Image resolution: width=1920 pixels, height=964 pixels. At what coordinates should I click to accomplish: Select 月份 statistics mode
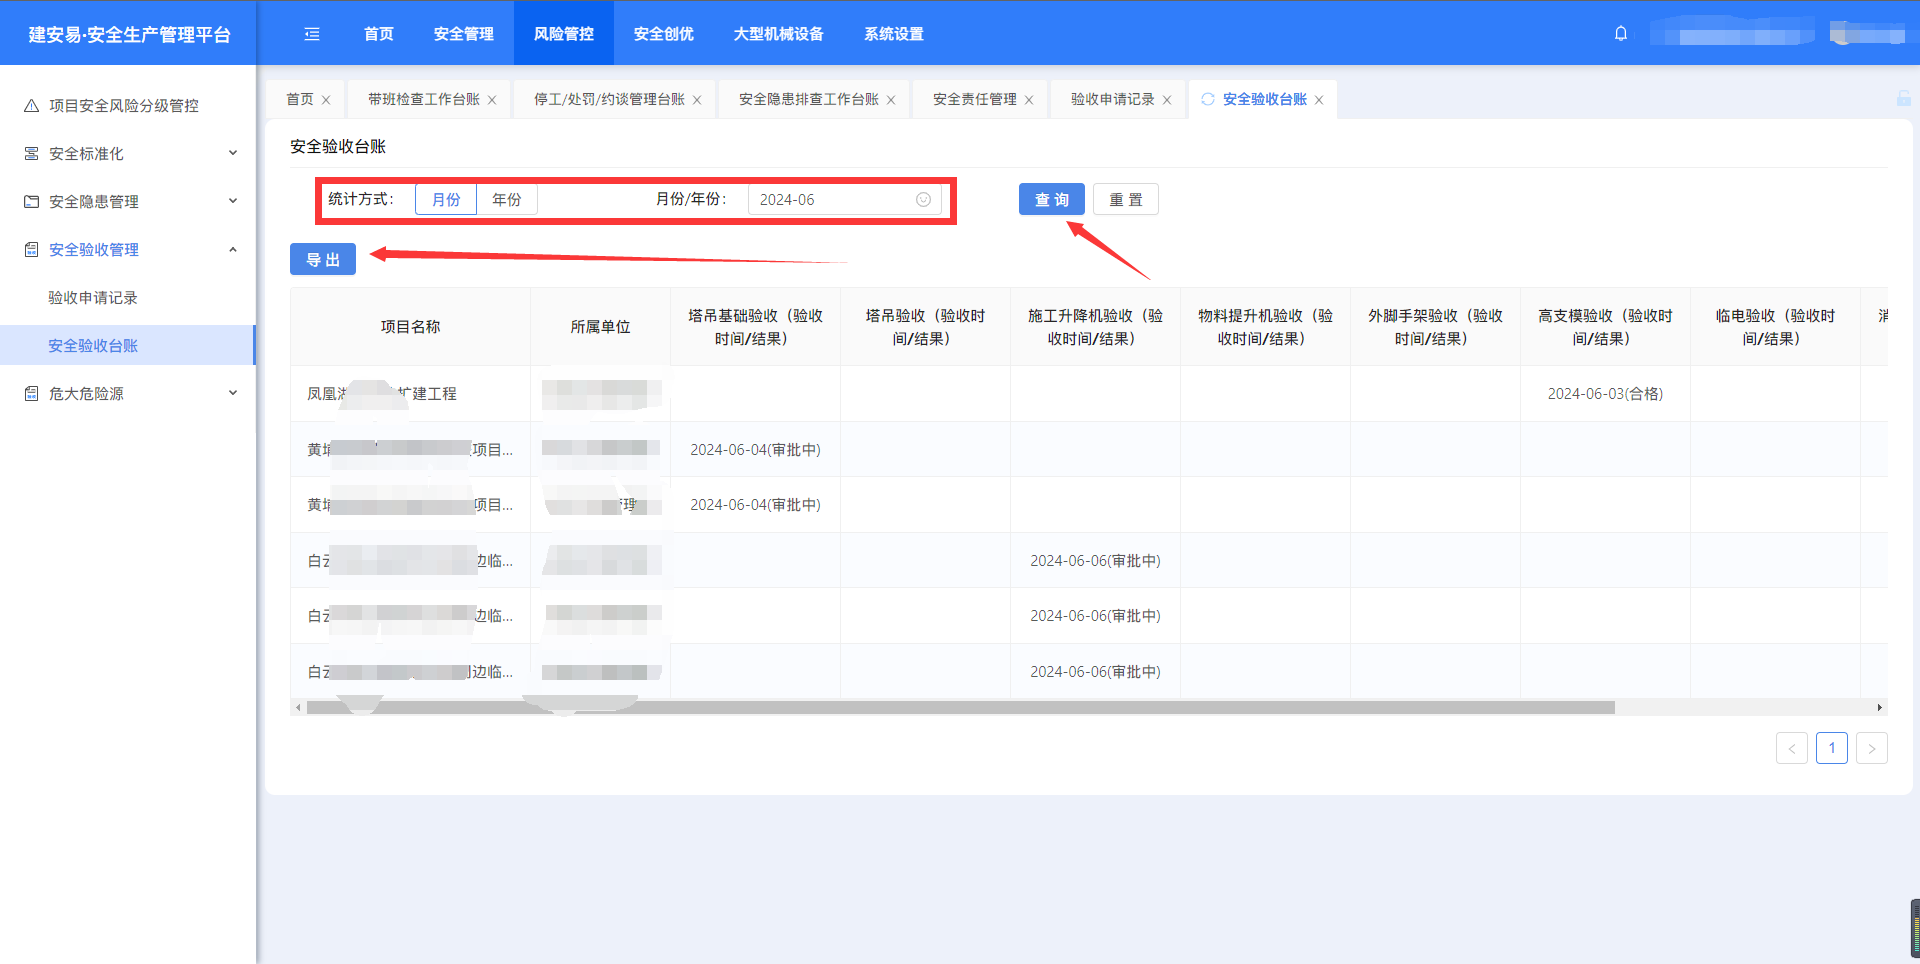[446, 200]
